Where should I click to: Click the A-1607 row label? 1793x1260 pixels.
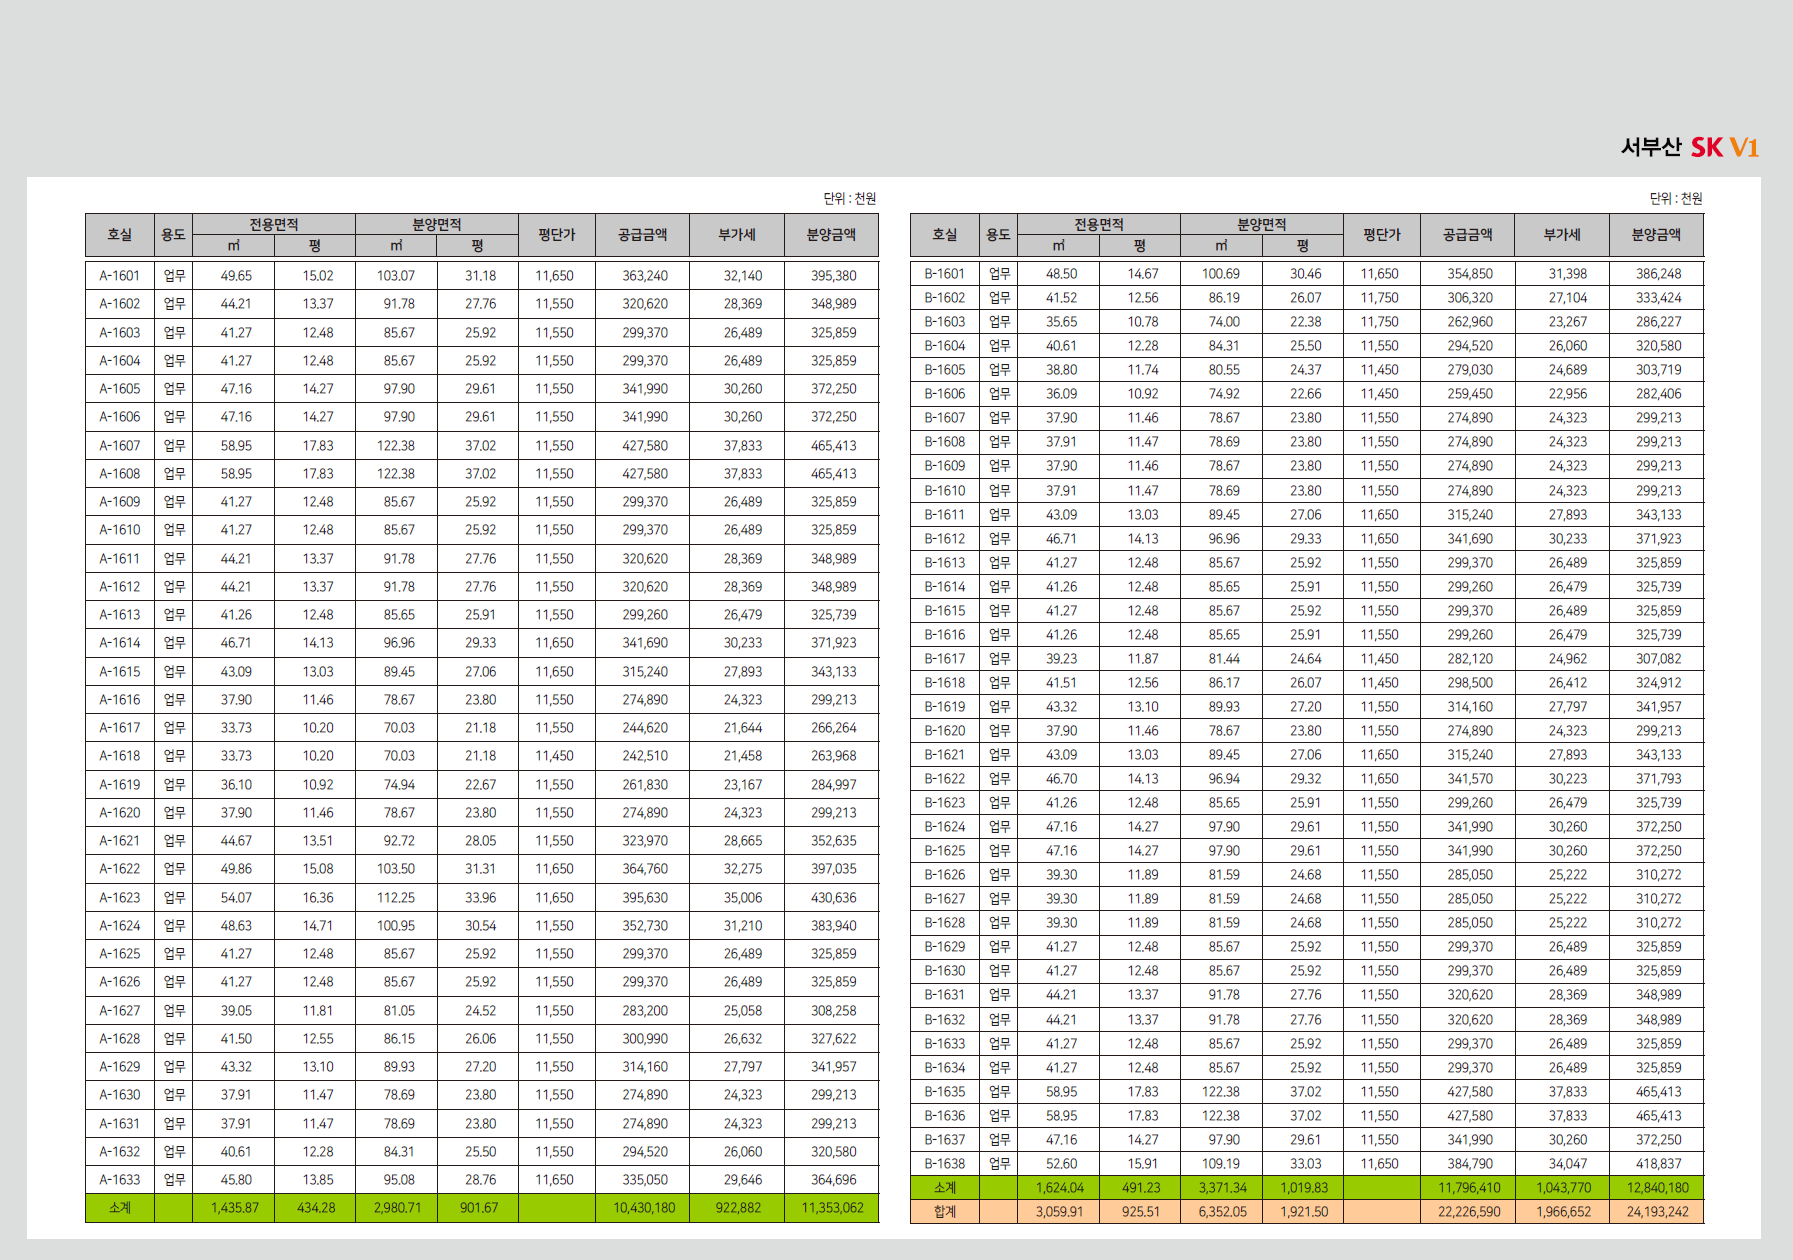click(x=120, y=446)
